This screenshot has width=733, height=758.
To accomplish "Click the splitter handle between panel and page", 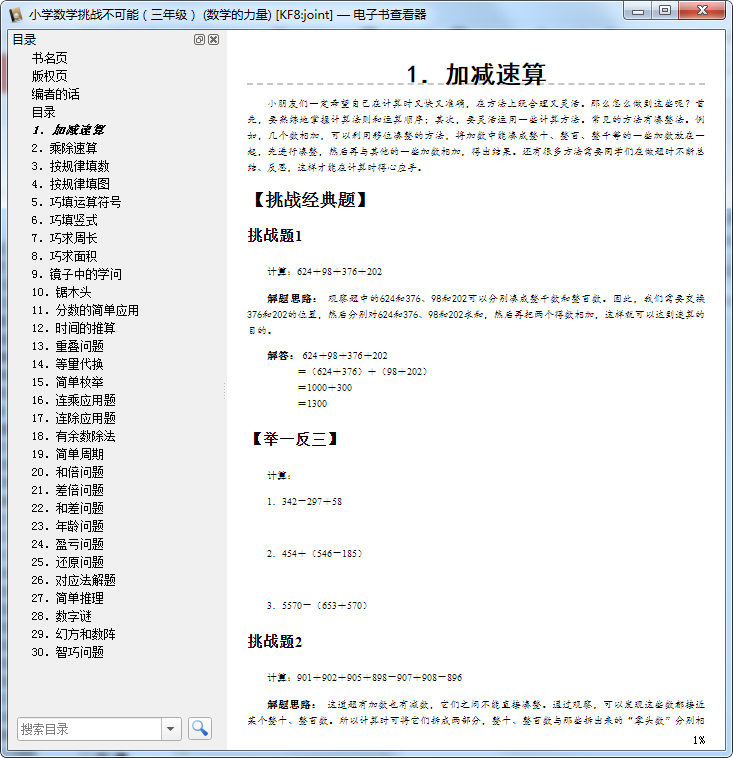I will [x=225, y=391].
